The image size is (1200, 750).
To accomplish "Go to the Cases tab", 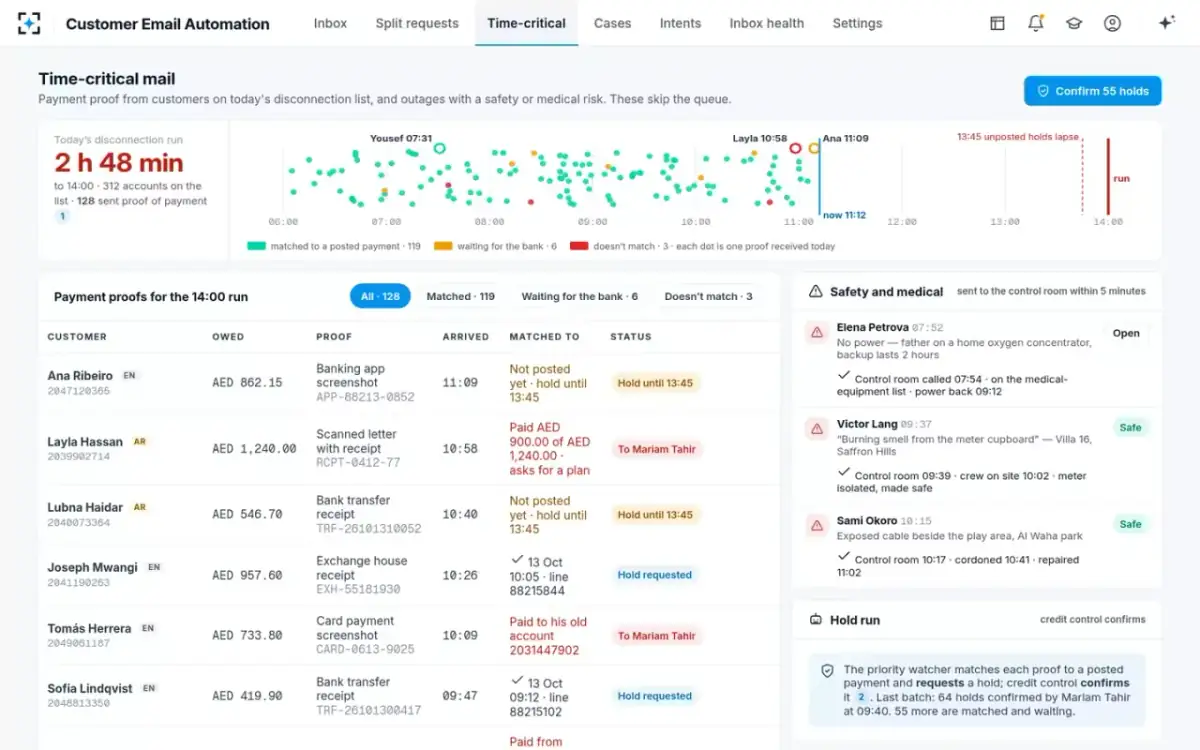I will 612,23.
